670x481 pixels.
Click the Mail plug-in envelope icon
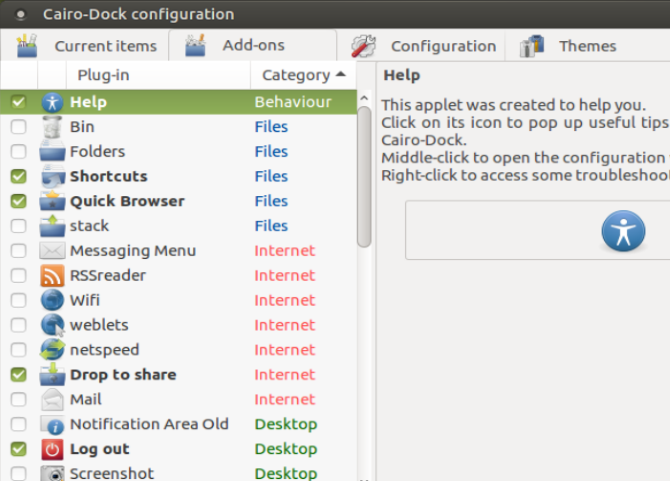coord(52,399)
